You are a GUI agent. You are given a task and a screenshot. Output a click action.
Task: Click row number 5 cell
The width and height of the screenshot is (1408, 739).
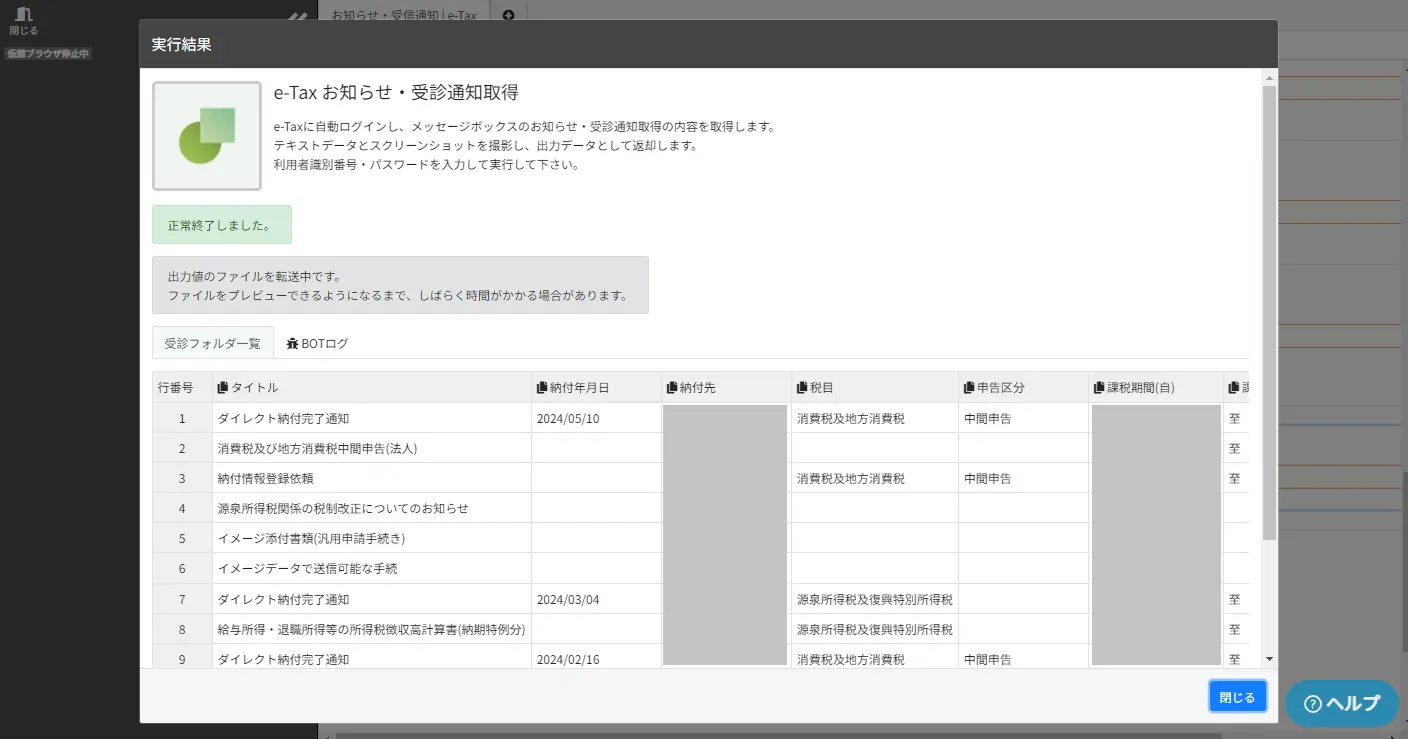182,538
